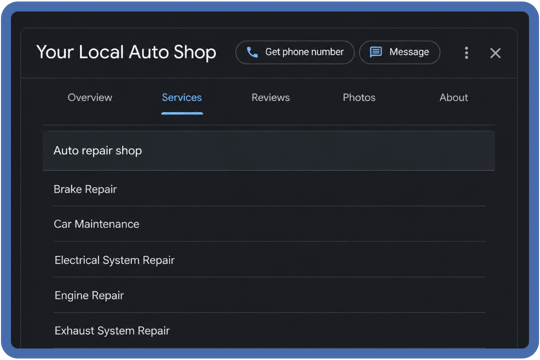Select Exhaust System Repair service

(269, 331)
